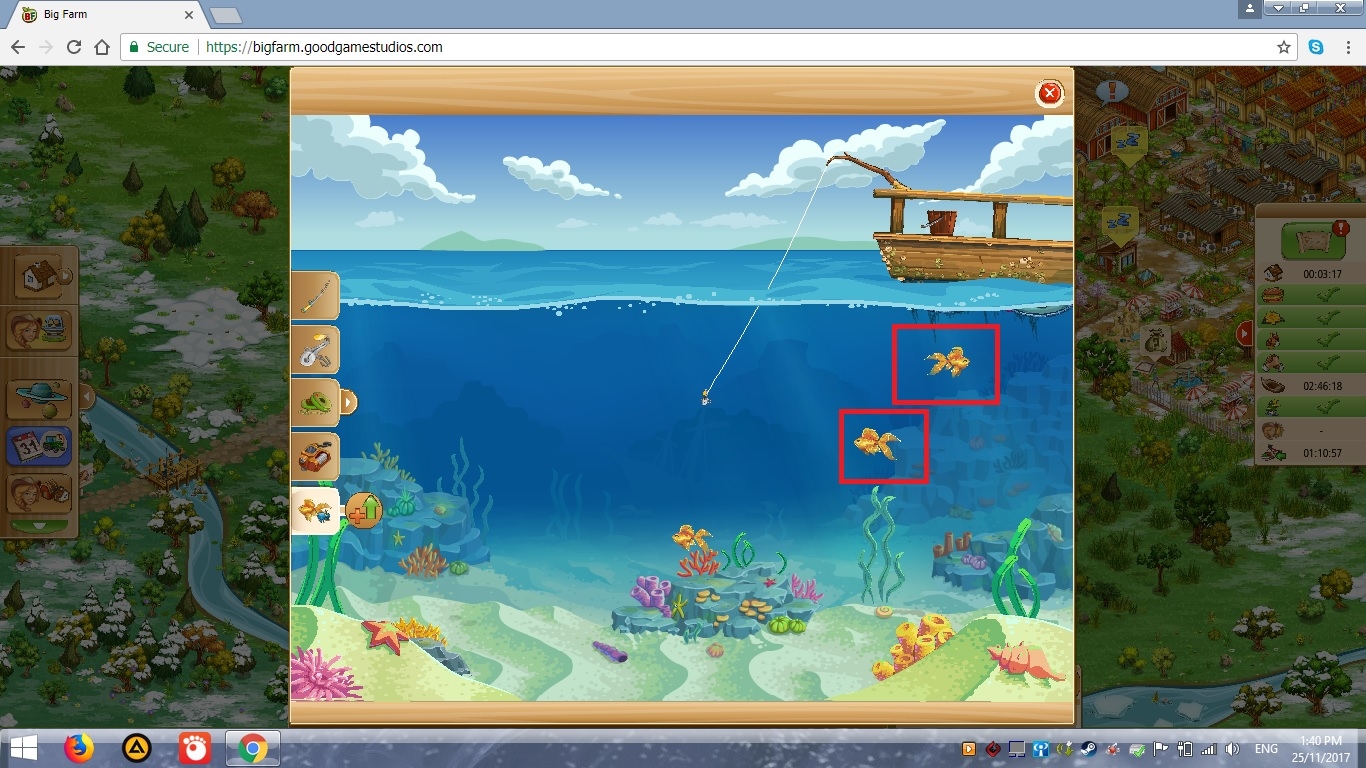1366x768 pixels.
Task: Select the green fishing line slot
Action: [x=315, y=403]
